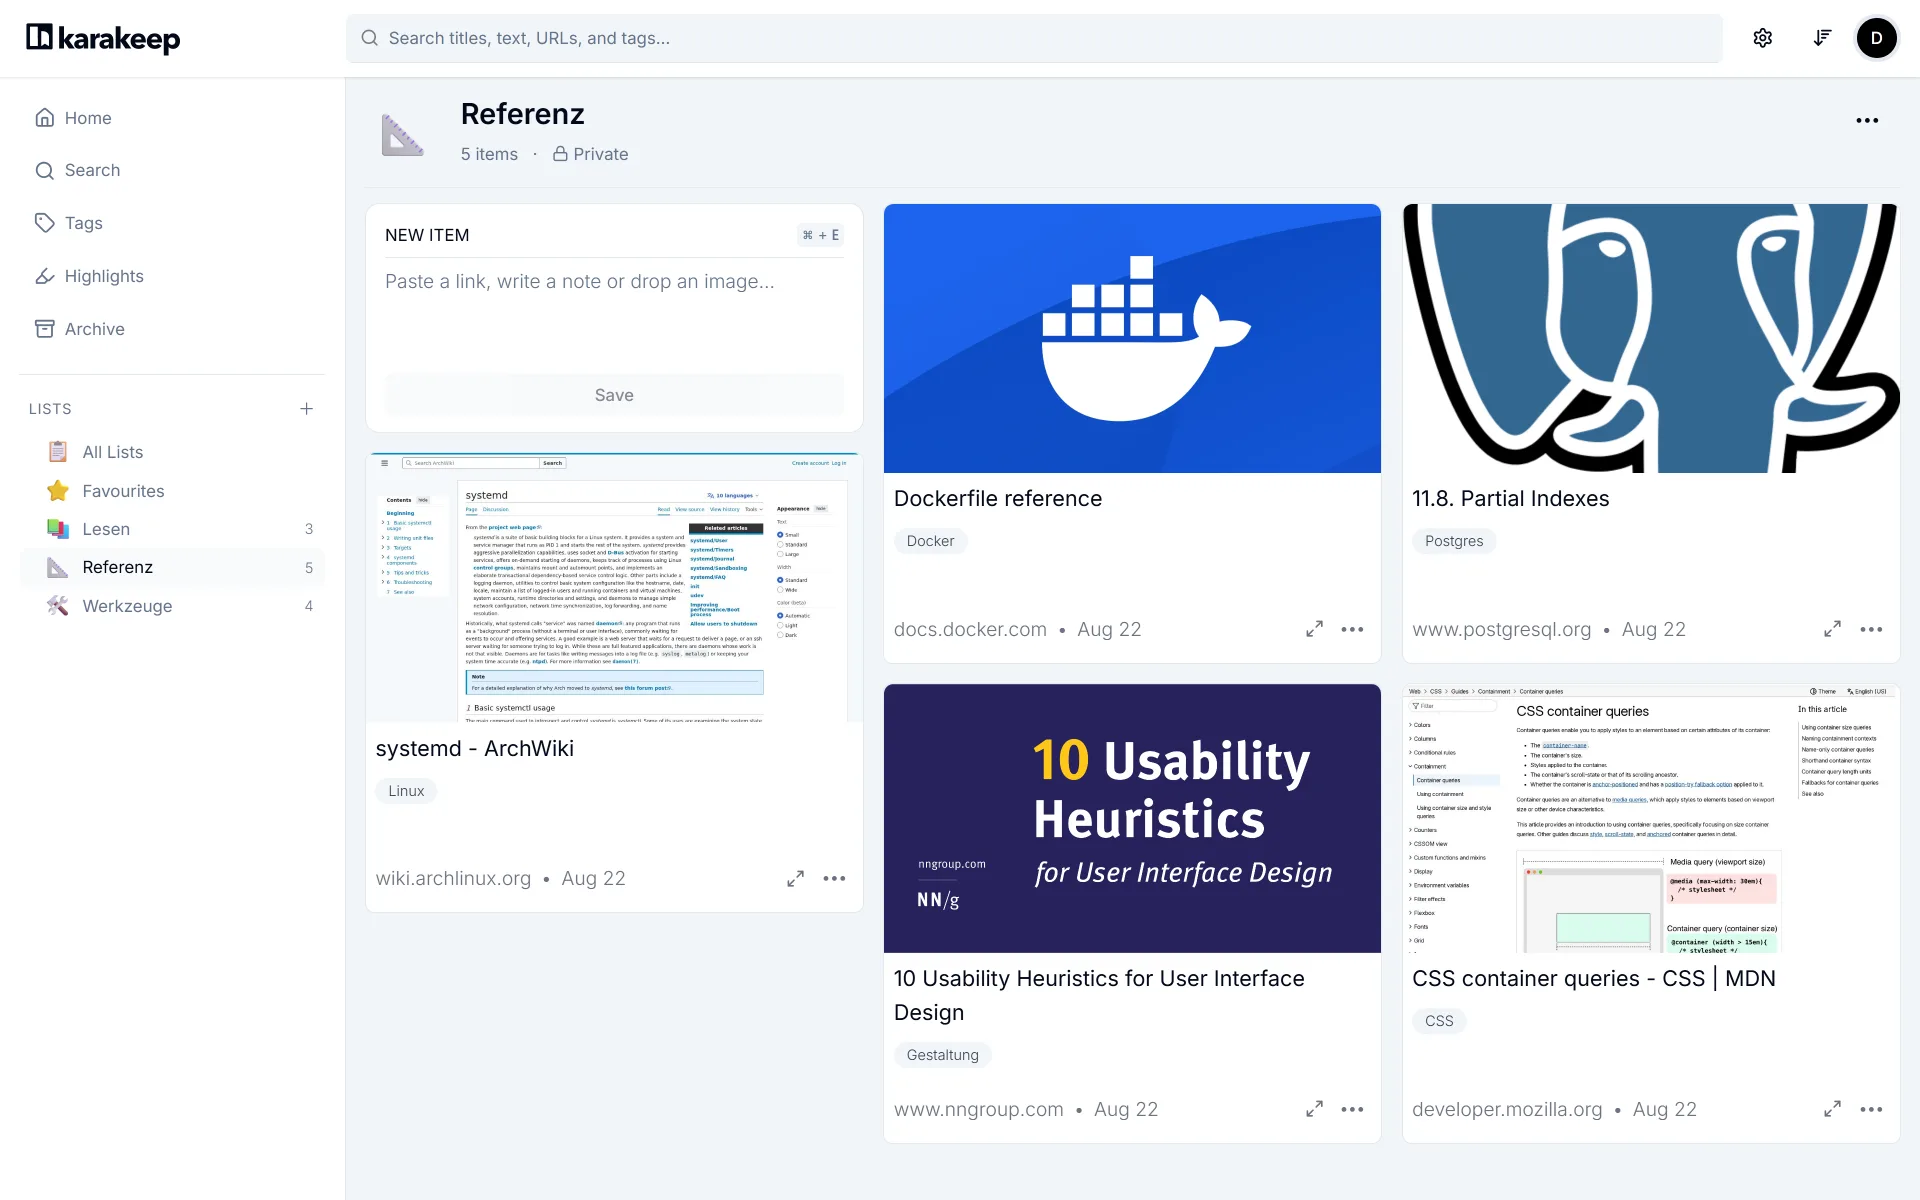The image size is (1920, 1200).
Task: Open more options for systemd ArchWiki
Action: 834,878
